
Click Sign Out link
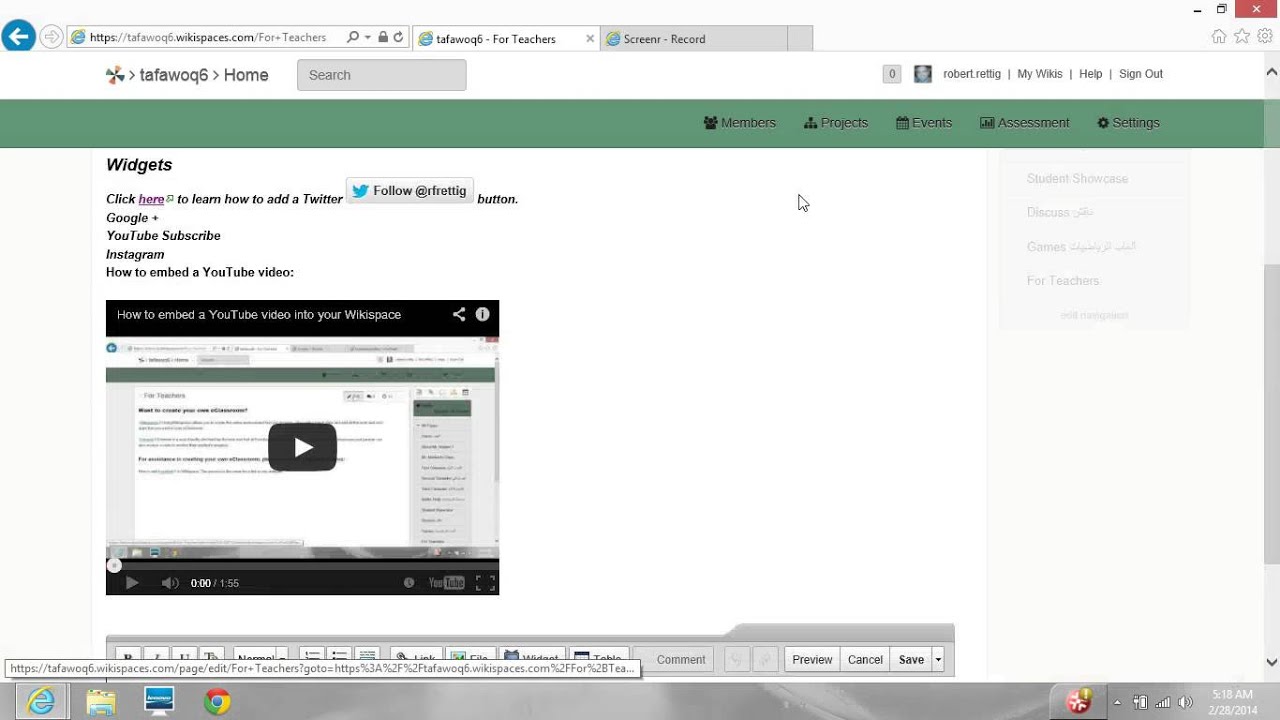[x=1141, y=74]
